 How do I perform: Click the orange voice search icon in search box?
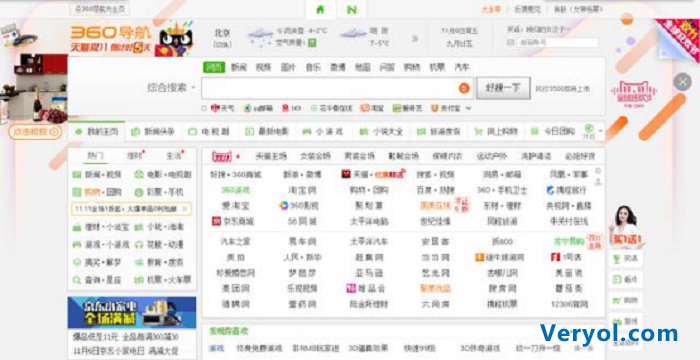464,88
